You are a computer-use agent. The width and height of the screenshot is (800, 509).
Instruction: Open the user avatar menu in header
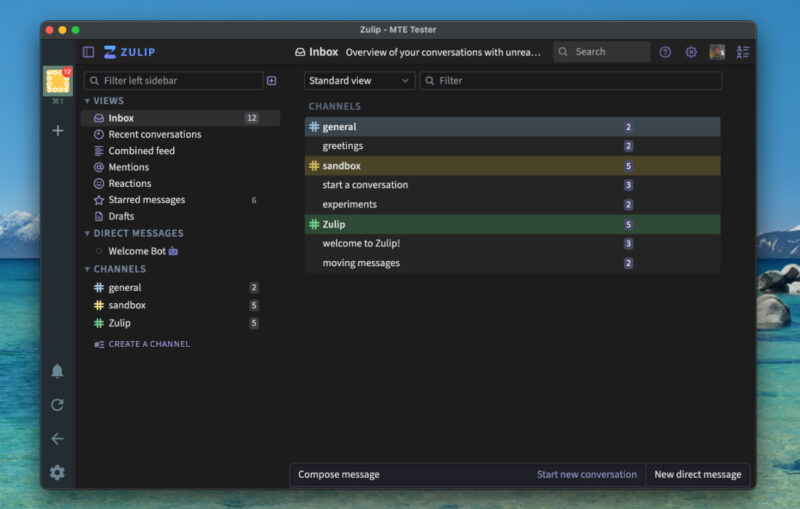coord(717,52)
